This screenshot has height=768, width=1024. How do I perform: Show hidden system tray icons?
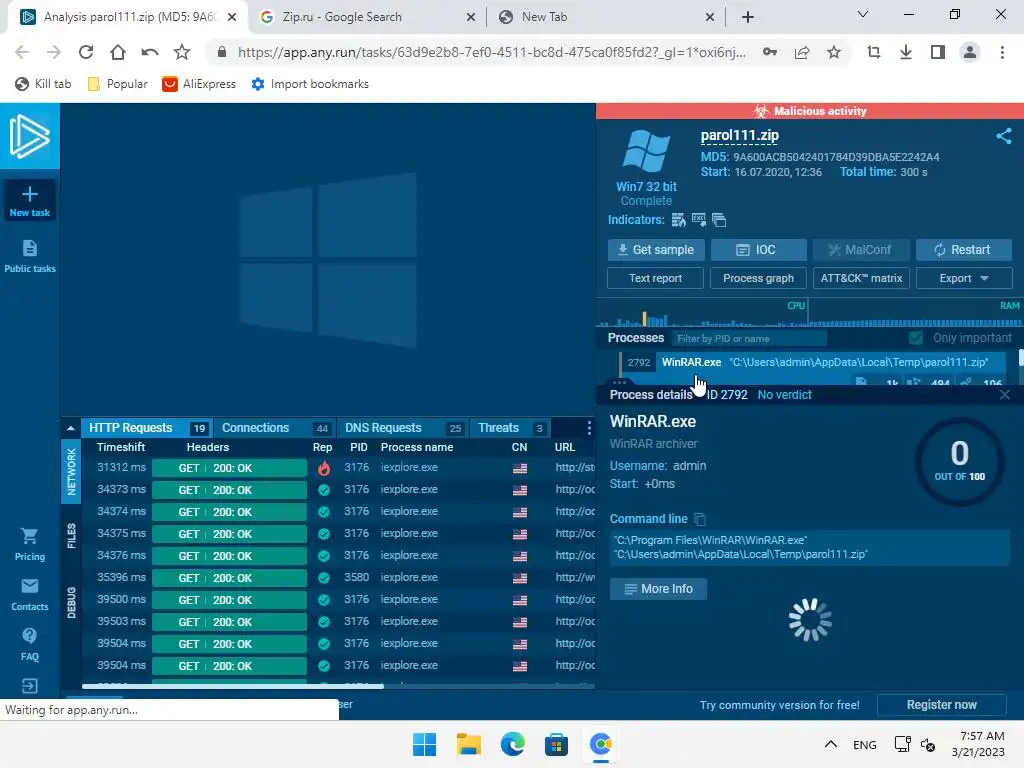click(831, 744)
